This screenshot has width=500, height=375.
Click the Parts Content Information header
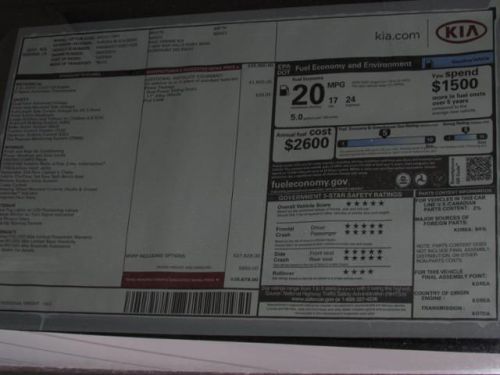454,193
